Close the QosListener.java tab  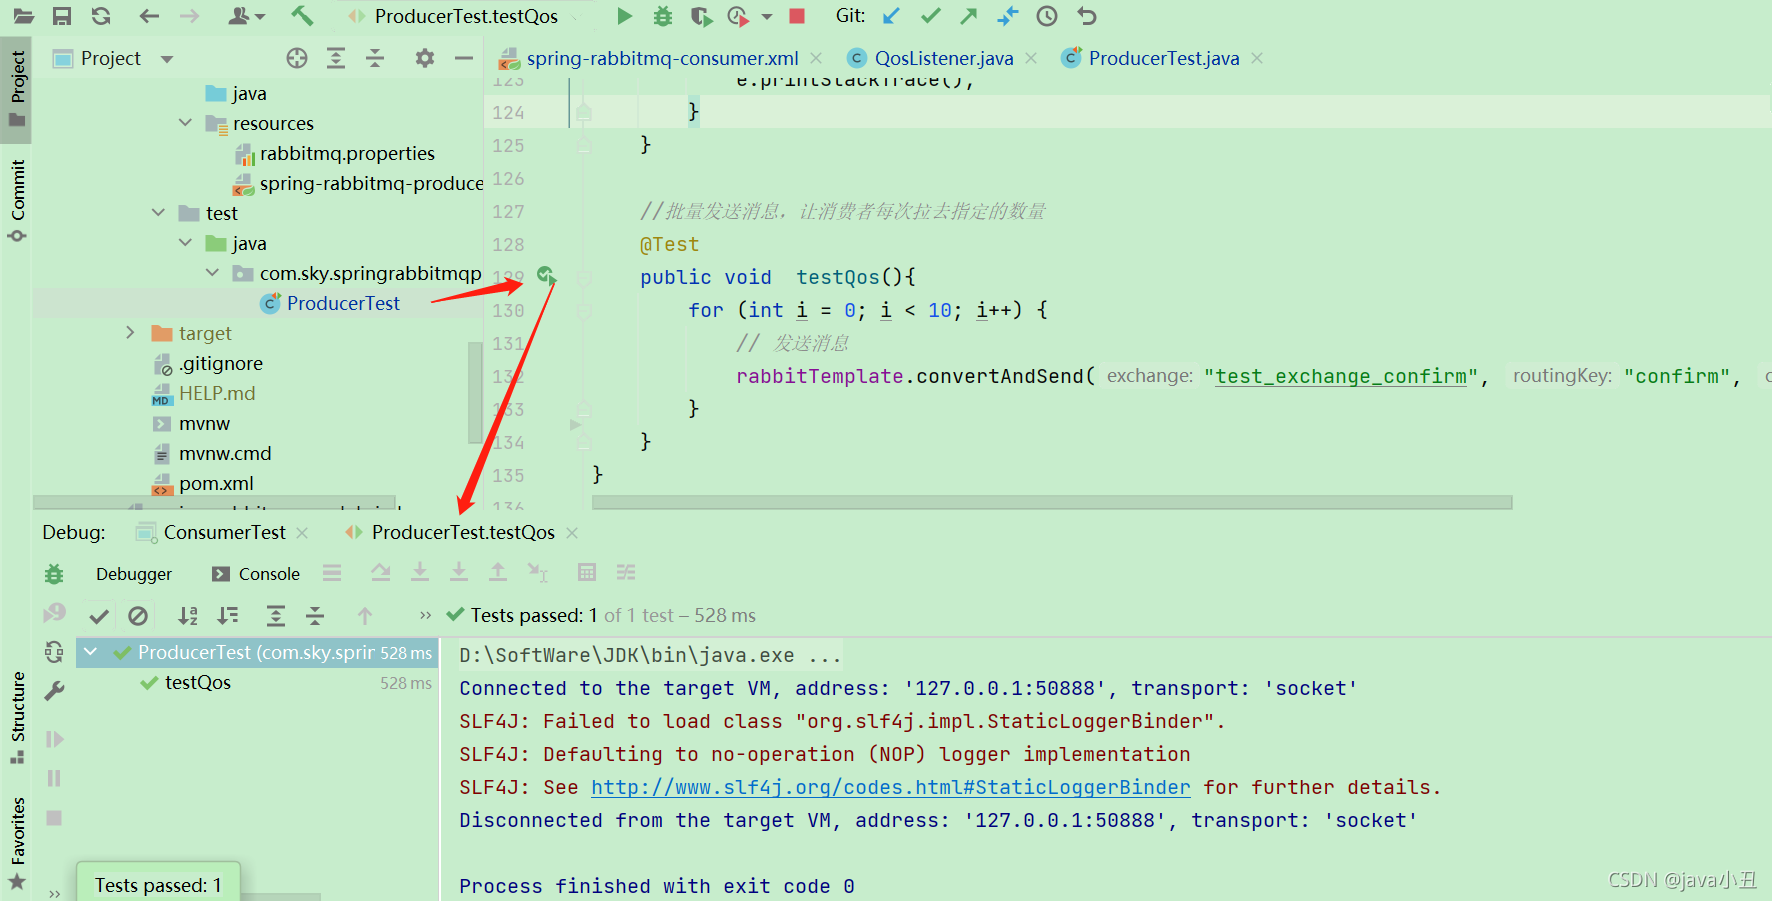1031,58
